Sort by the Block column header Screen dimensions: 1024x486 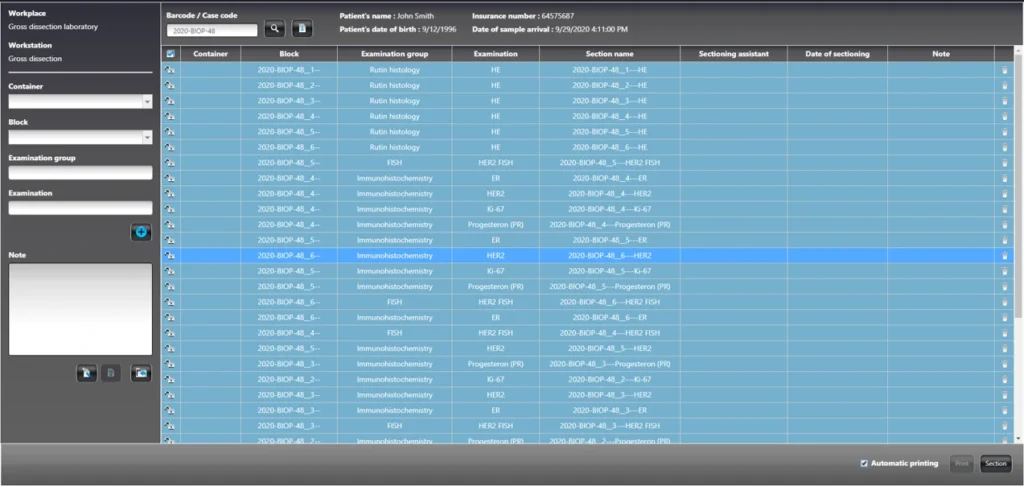289,54
